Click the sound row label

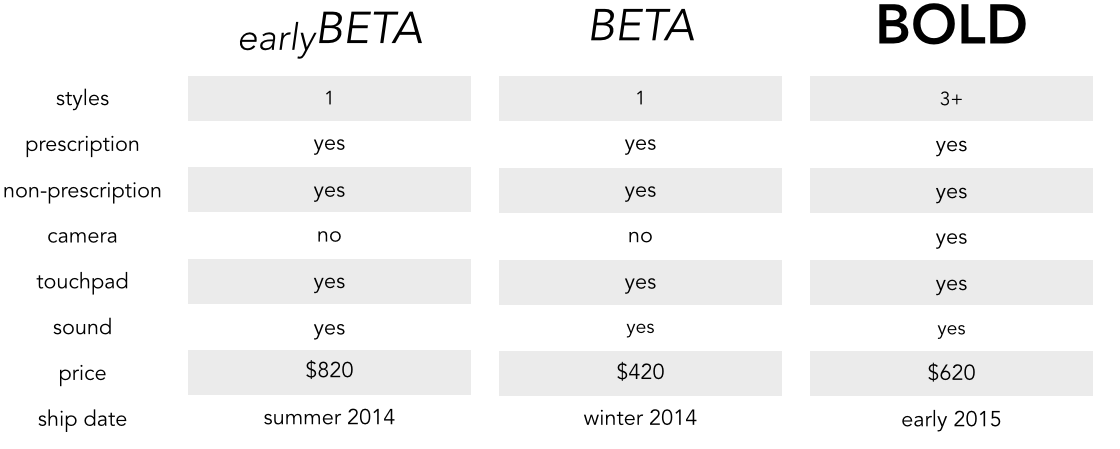tap(82, 328)
